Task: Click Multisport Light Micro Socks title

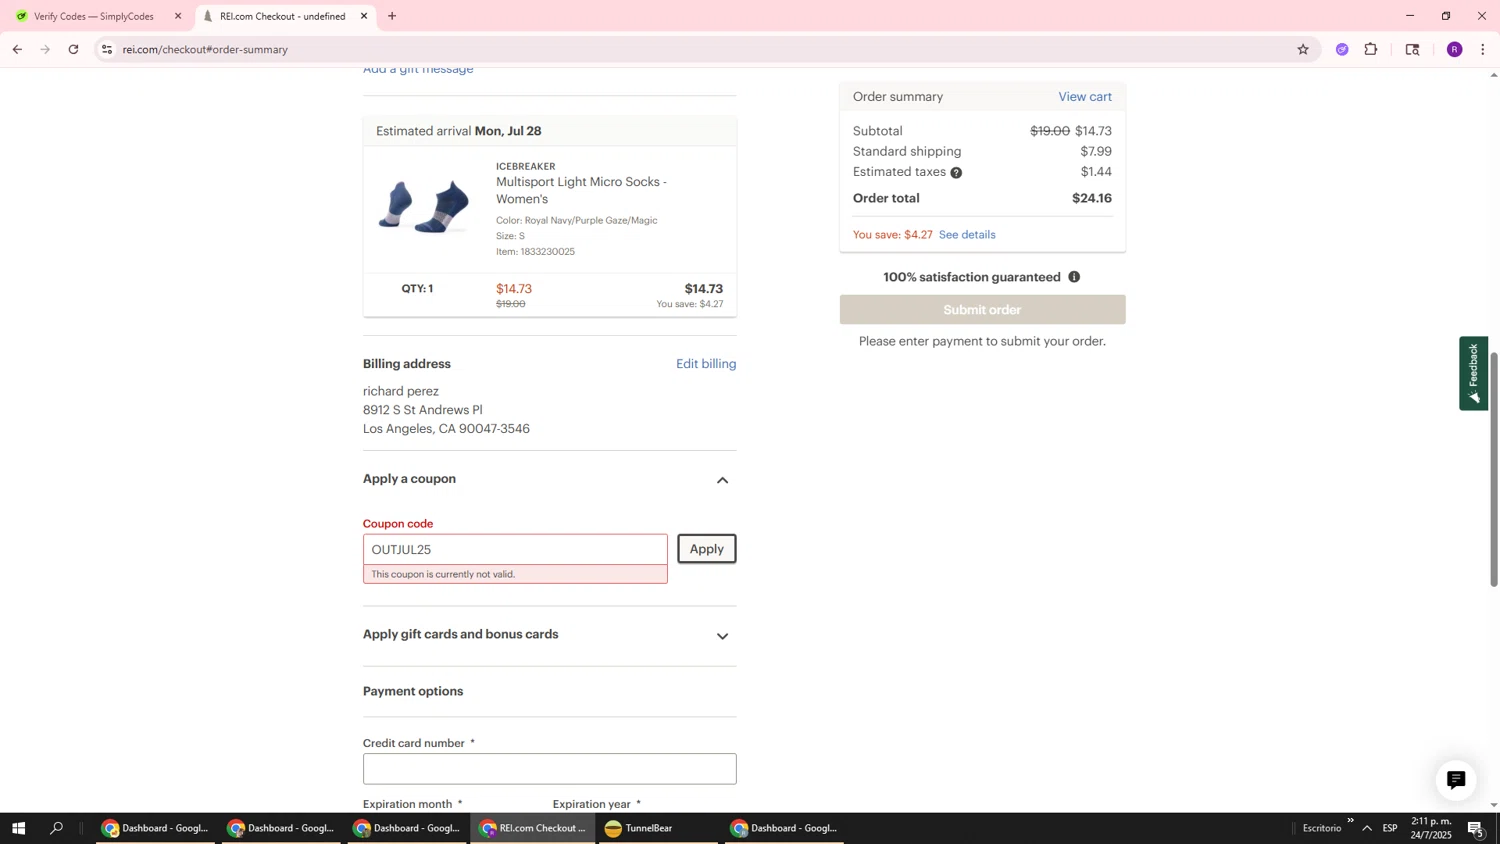Action: [581, 190]
